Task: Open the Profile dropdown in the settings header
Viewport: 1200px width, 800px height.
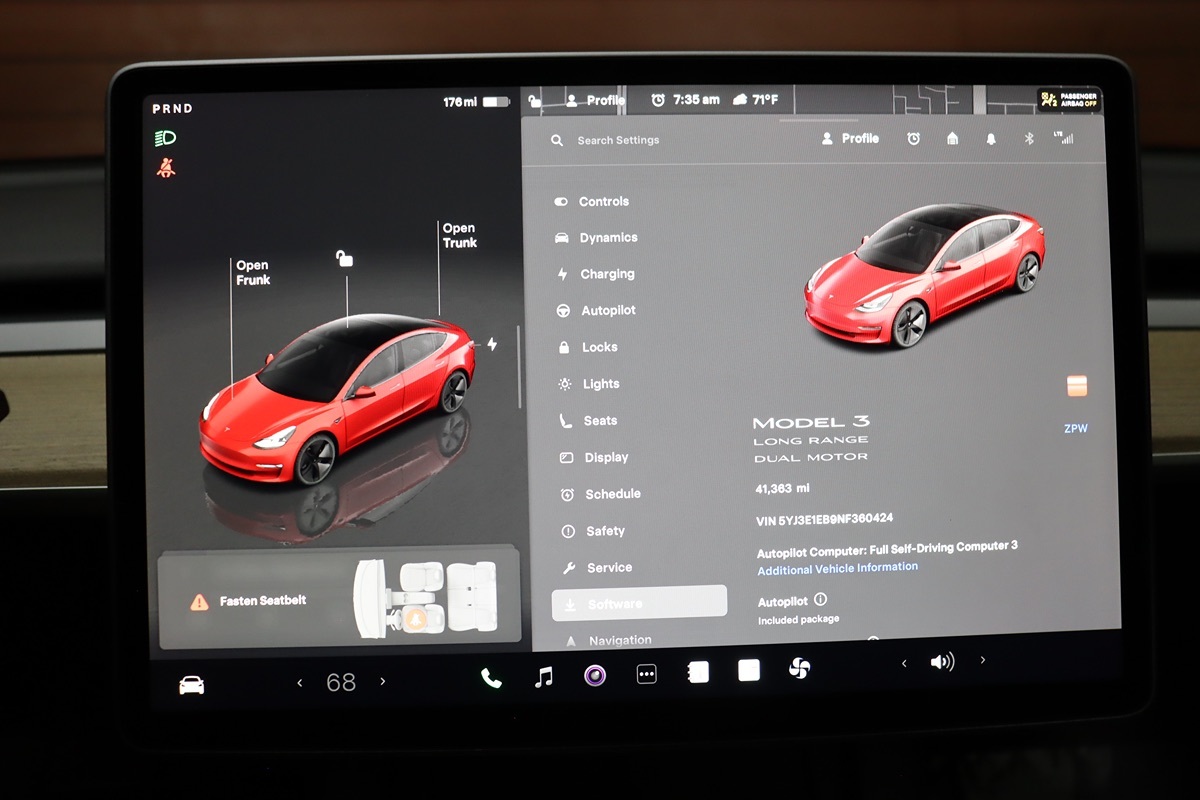Action: tap(850, 139)
